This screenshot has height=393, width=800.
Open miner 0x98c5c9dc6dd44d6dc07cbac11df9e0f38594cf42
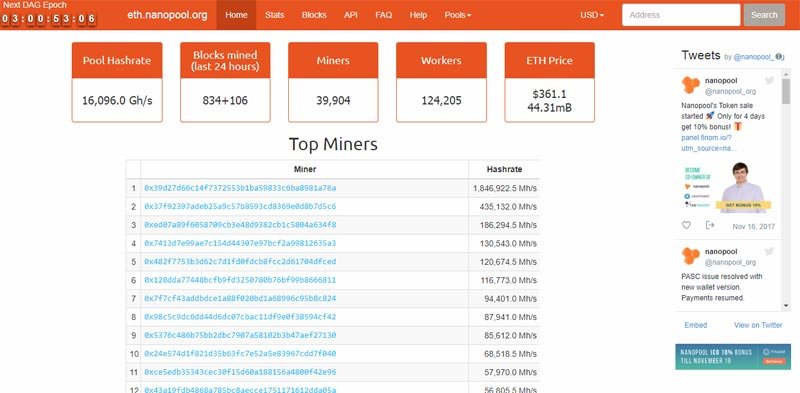tap(240, 316)
